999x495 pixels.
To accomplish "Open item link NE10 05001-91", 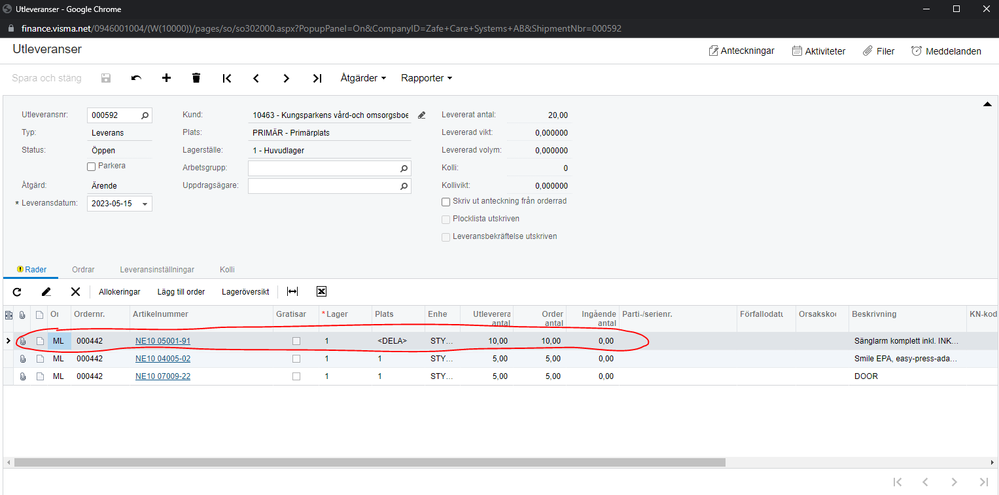I will point(163,341).
